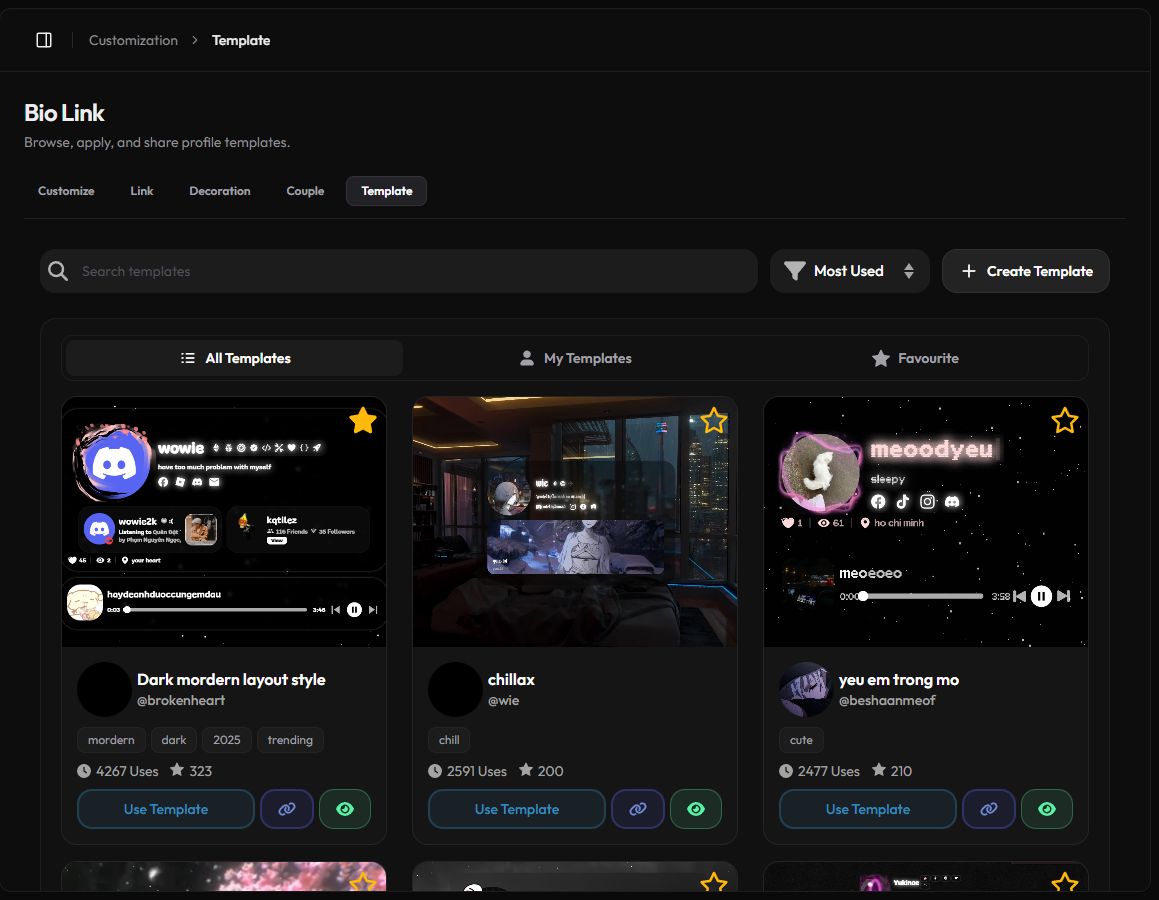View Favourite templates
The image size is (1159, 900).
coord(915,358)
